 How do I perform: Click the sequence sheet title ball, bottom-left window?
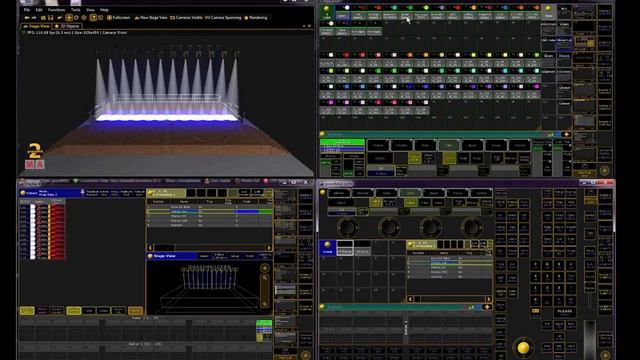click(x=150, y=193)
